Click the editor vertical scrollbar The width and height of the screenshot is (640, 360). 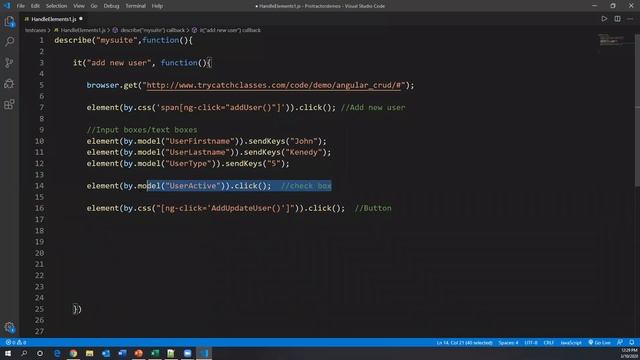(x=637, y=110)
